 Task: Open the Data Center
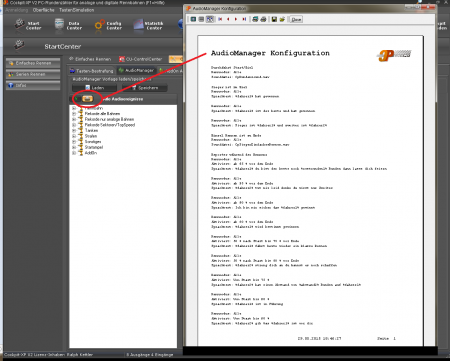tap(68, 25)
